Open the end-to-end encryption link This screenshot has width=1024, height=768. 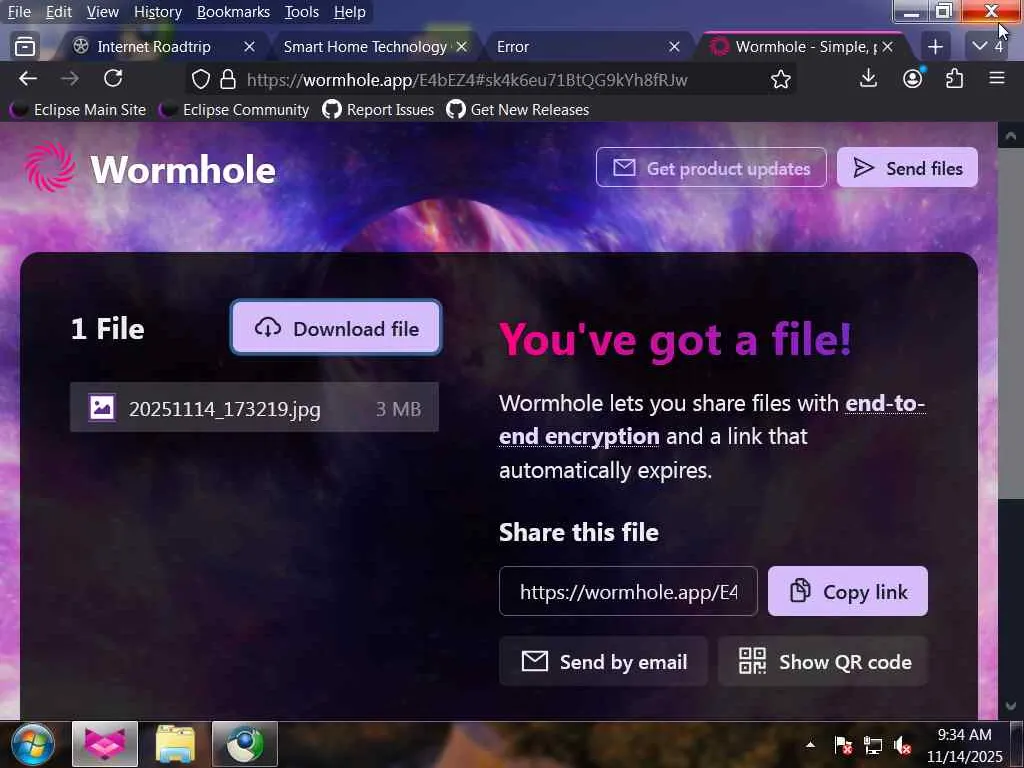pyautogui.click(x=712, y=420)
